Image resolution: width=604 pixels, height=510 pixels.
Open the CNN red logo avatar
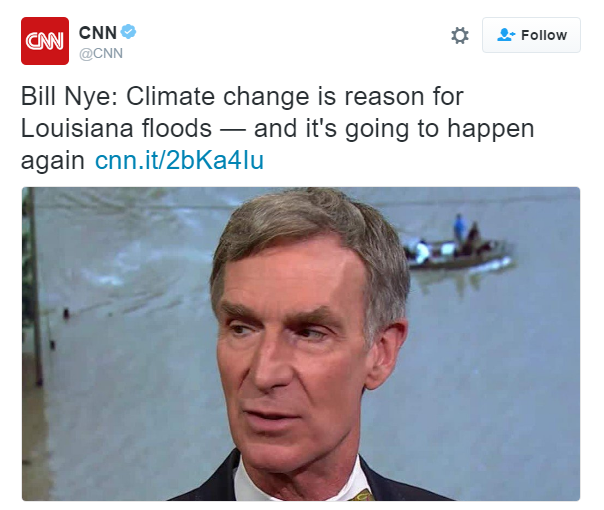click(45, 41)
